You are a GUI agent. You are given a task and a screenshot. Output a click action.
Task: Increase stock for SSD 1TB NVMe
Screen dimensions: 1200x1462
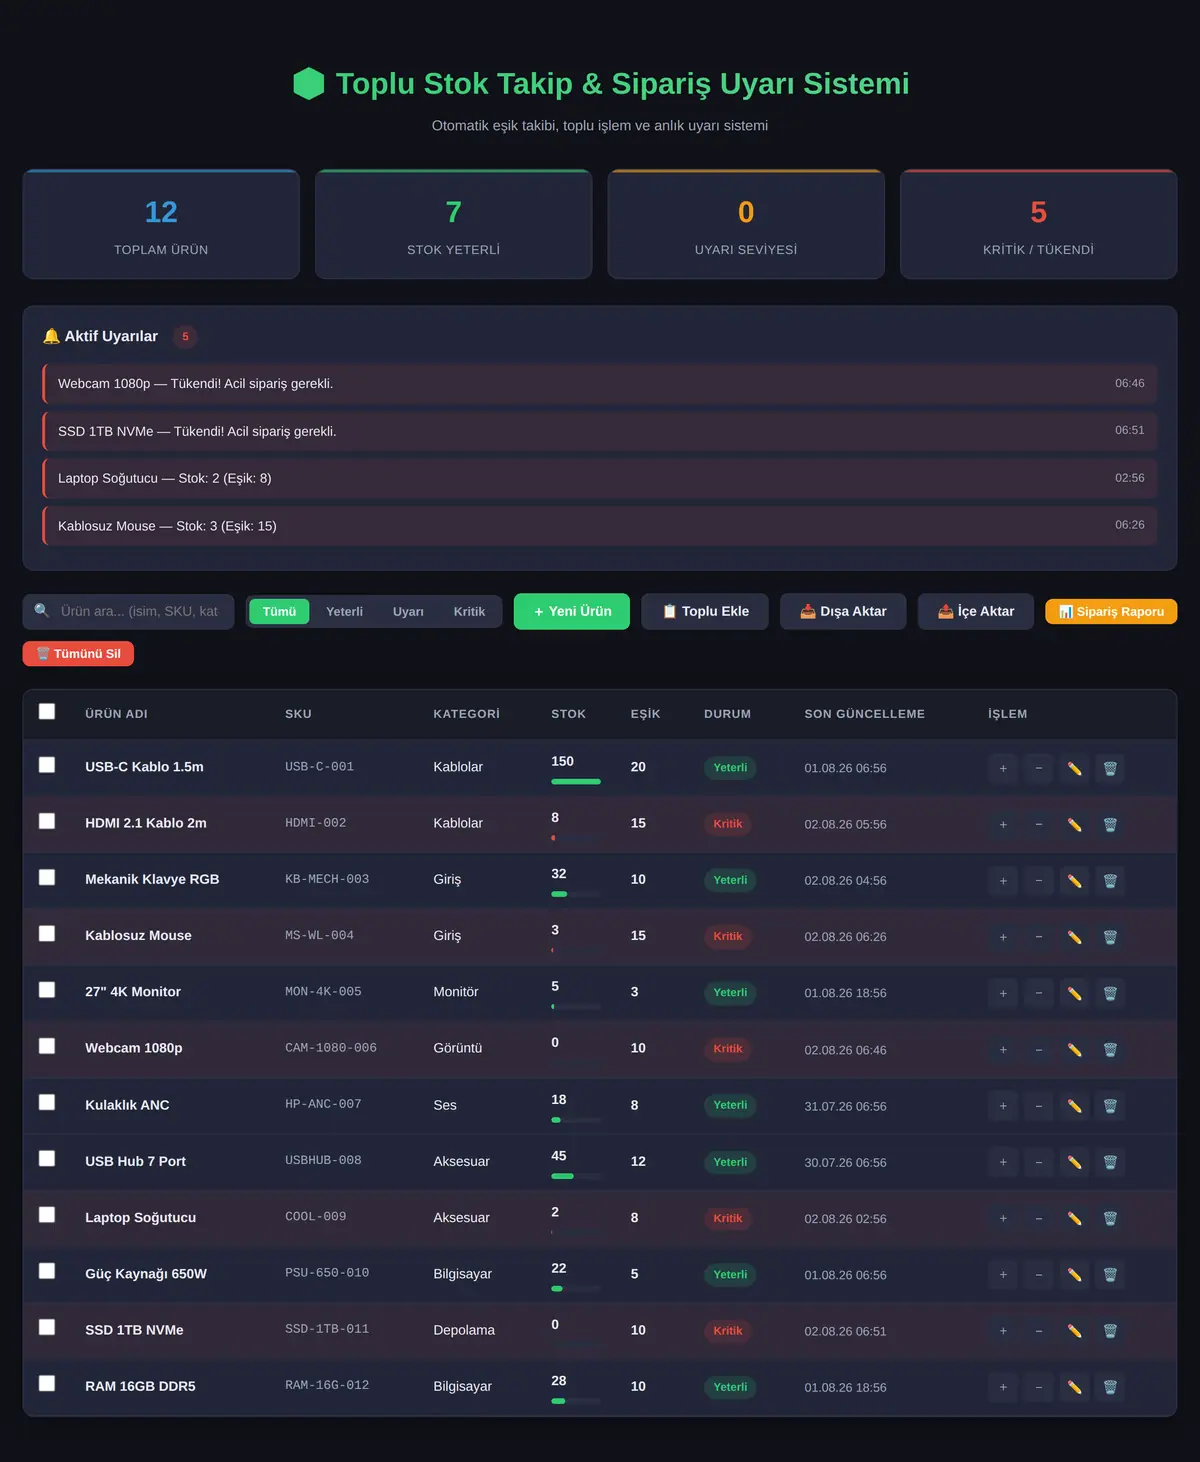(x=1003, y=1331)
